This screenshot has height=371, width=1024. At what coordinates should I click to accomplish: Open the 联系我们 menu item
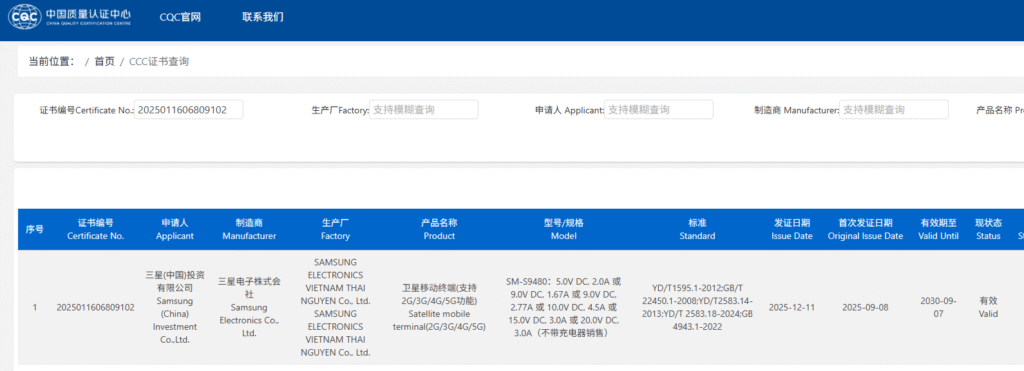pyautogui.click(x=263, y=17)
